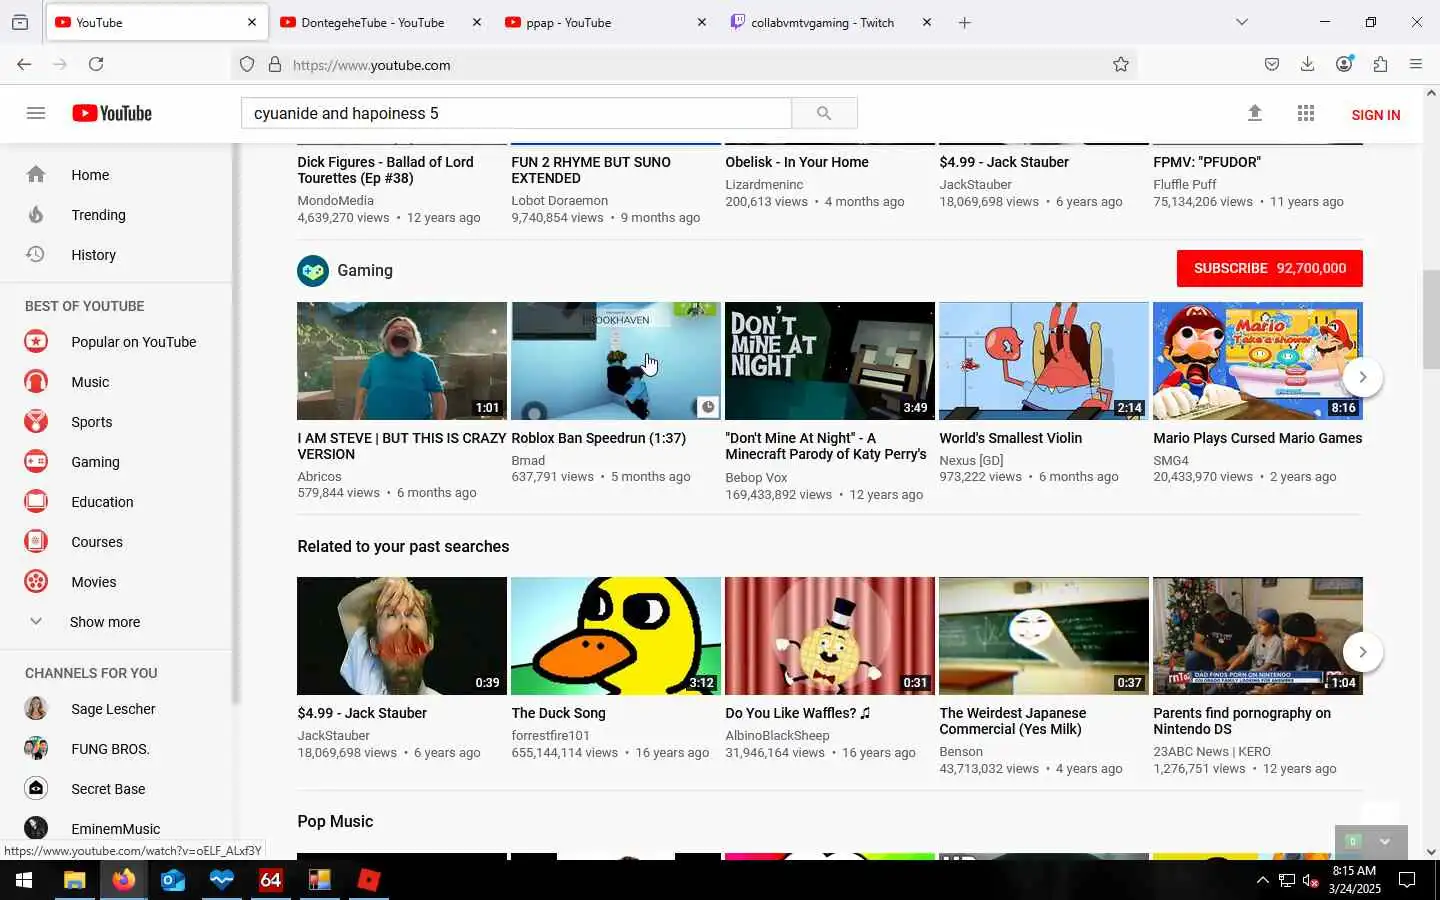Click the Save to Pocket icon

coord(1272,64)
